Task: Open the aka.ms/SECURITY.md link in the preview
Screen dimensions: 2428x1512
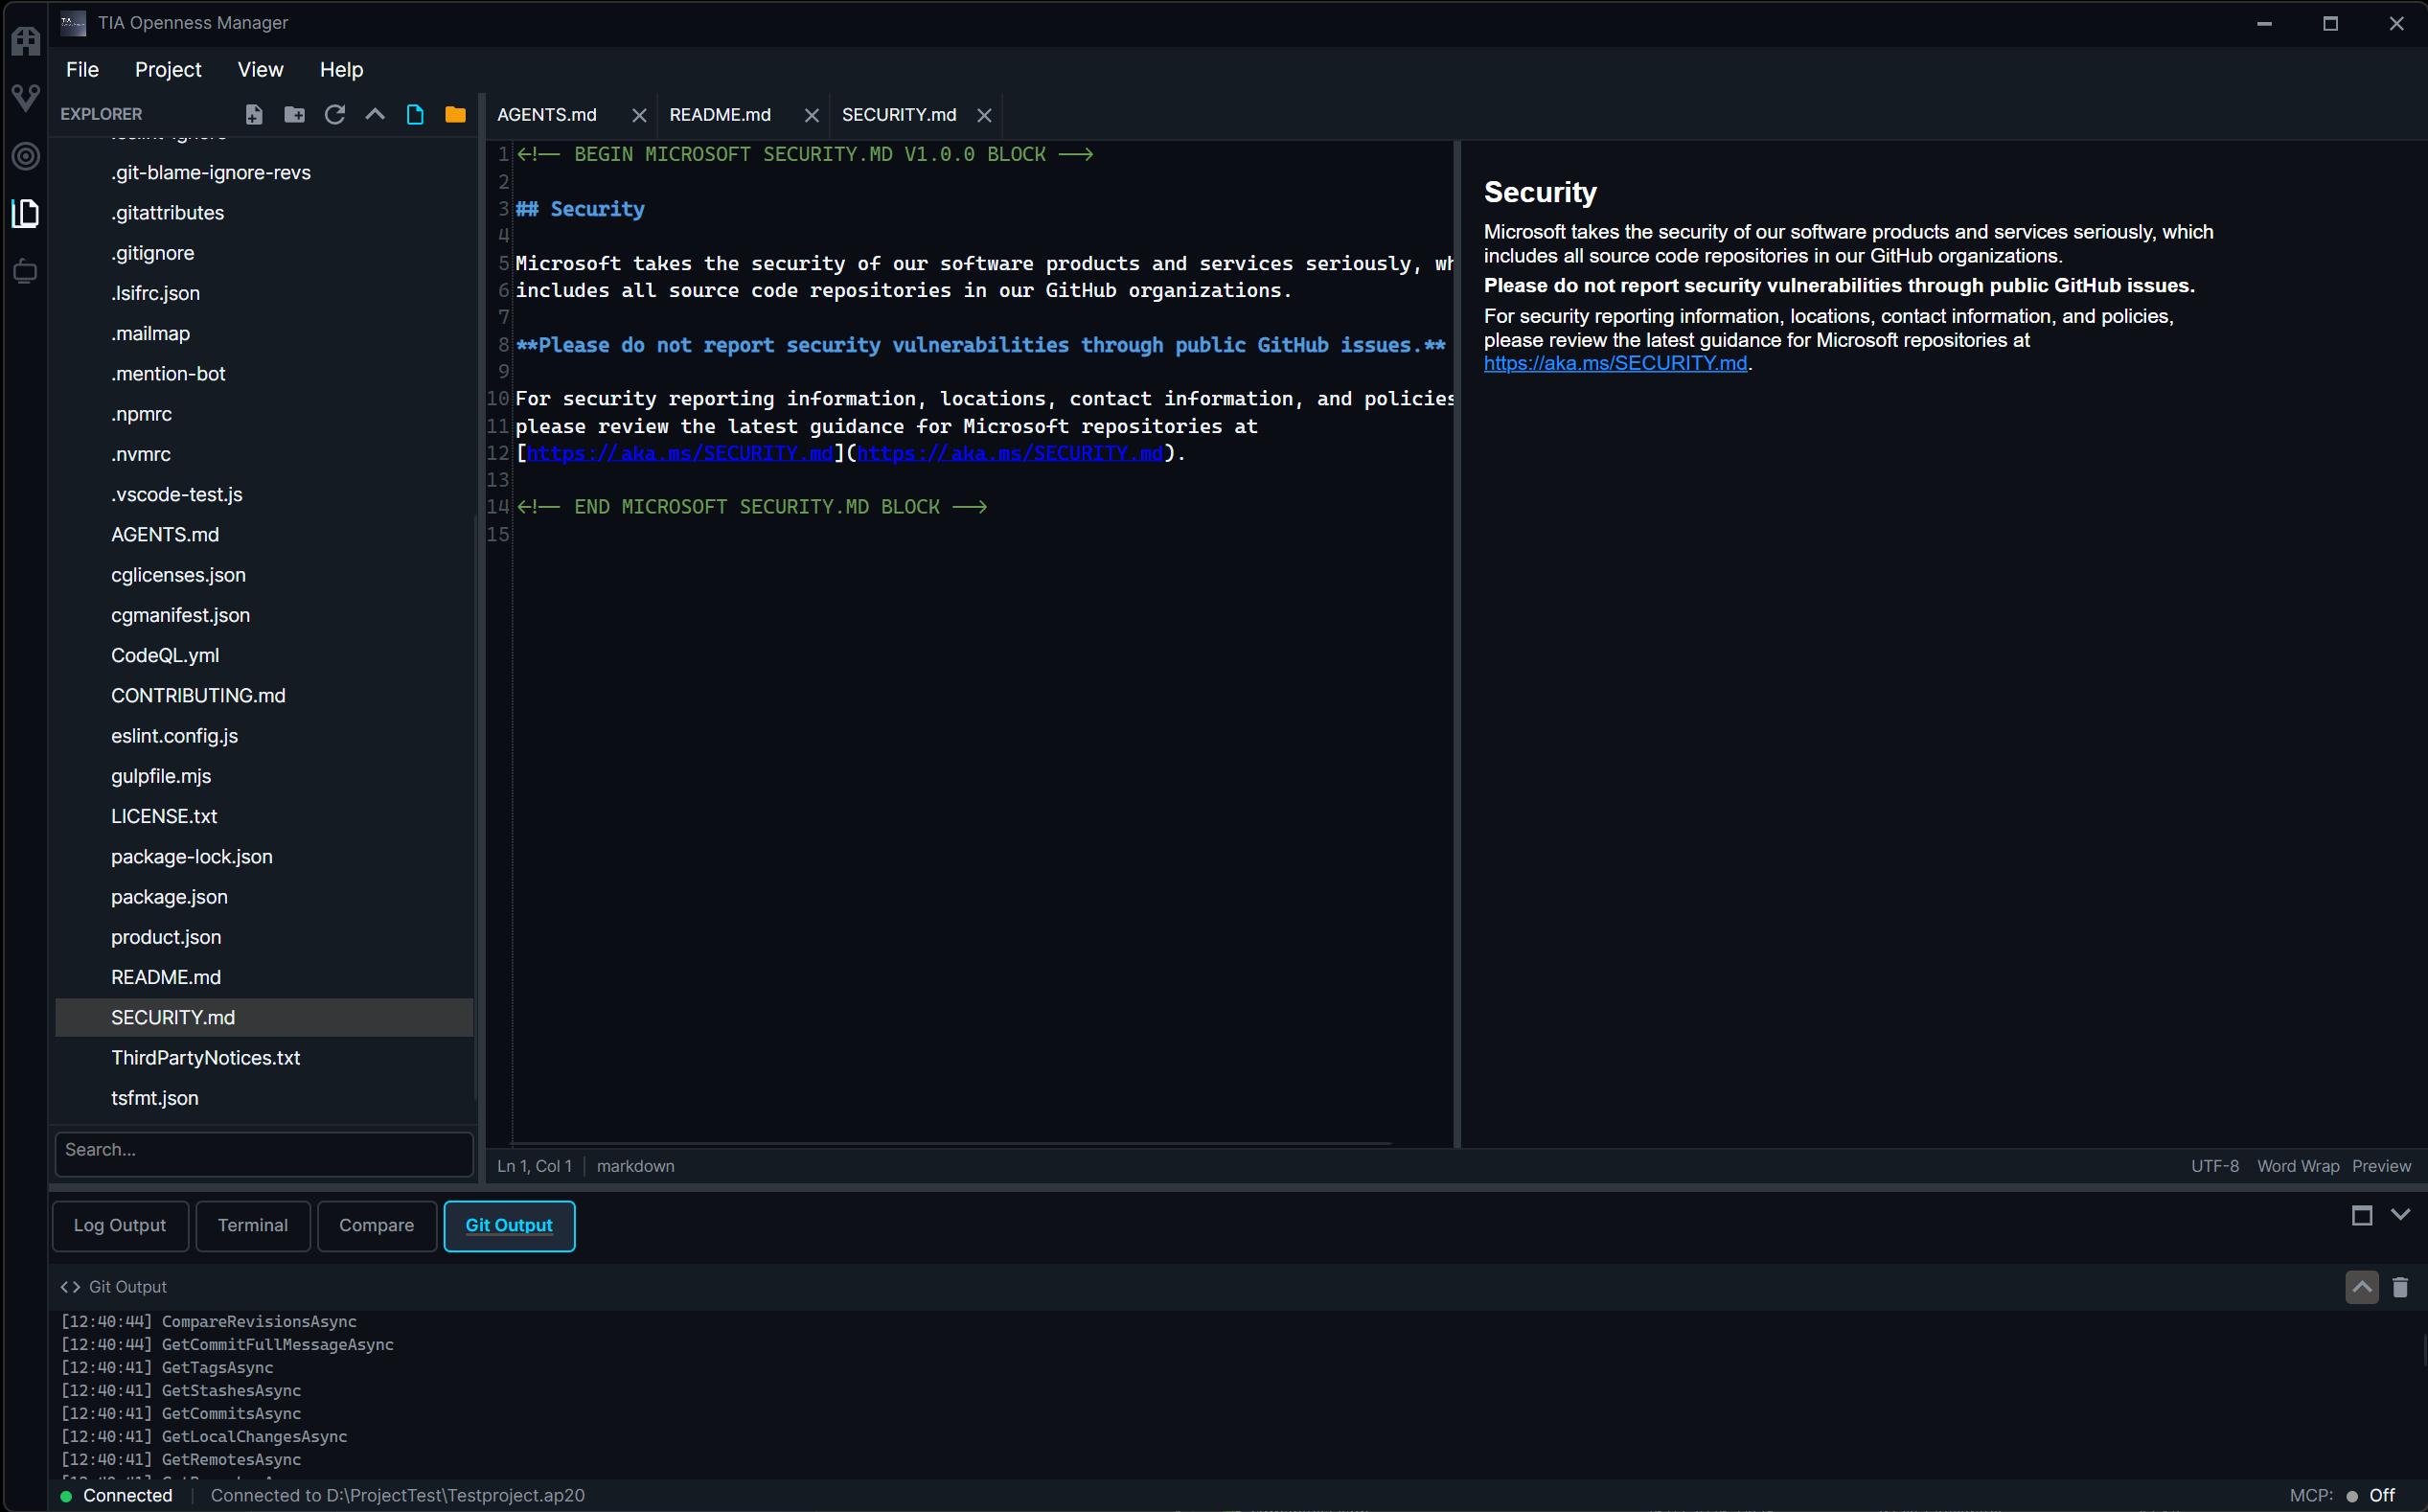Action: click(x=1615, y=364)
